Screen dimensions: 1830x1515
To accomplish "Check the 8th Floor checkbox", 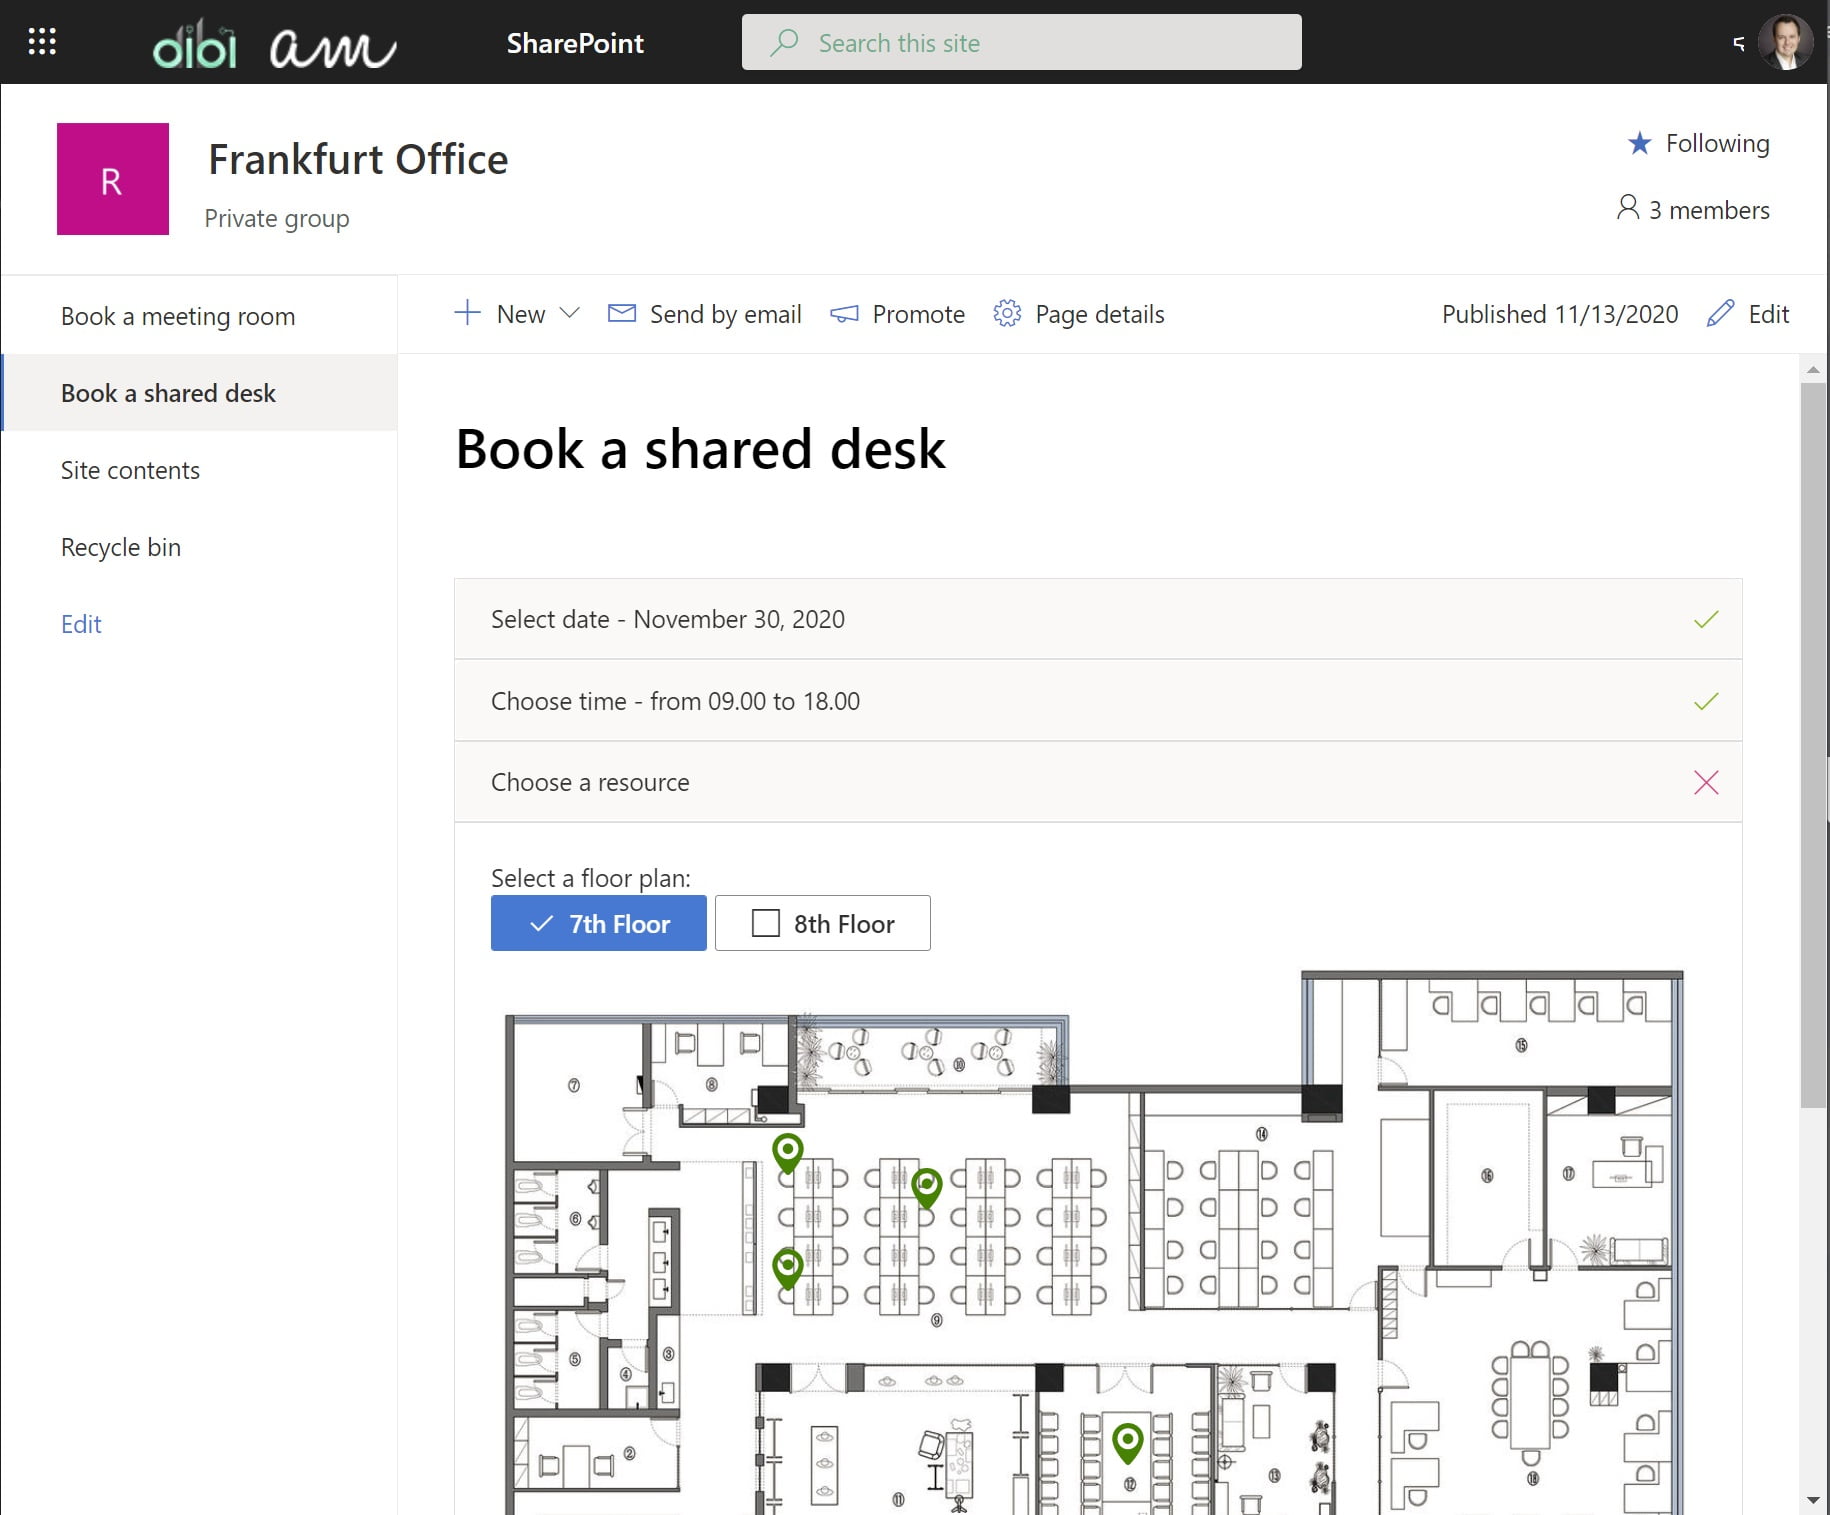I will tap(765, 923).
